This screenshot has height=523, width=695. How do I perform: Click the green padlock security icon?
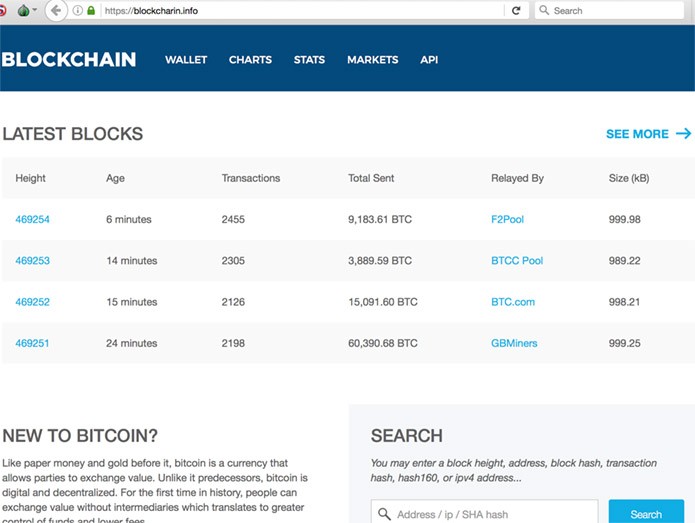coord(91,11)
